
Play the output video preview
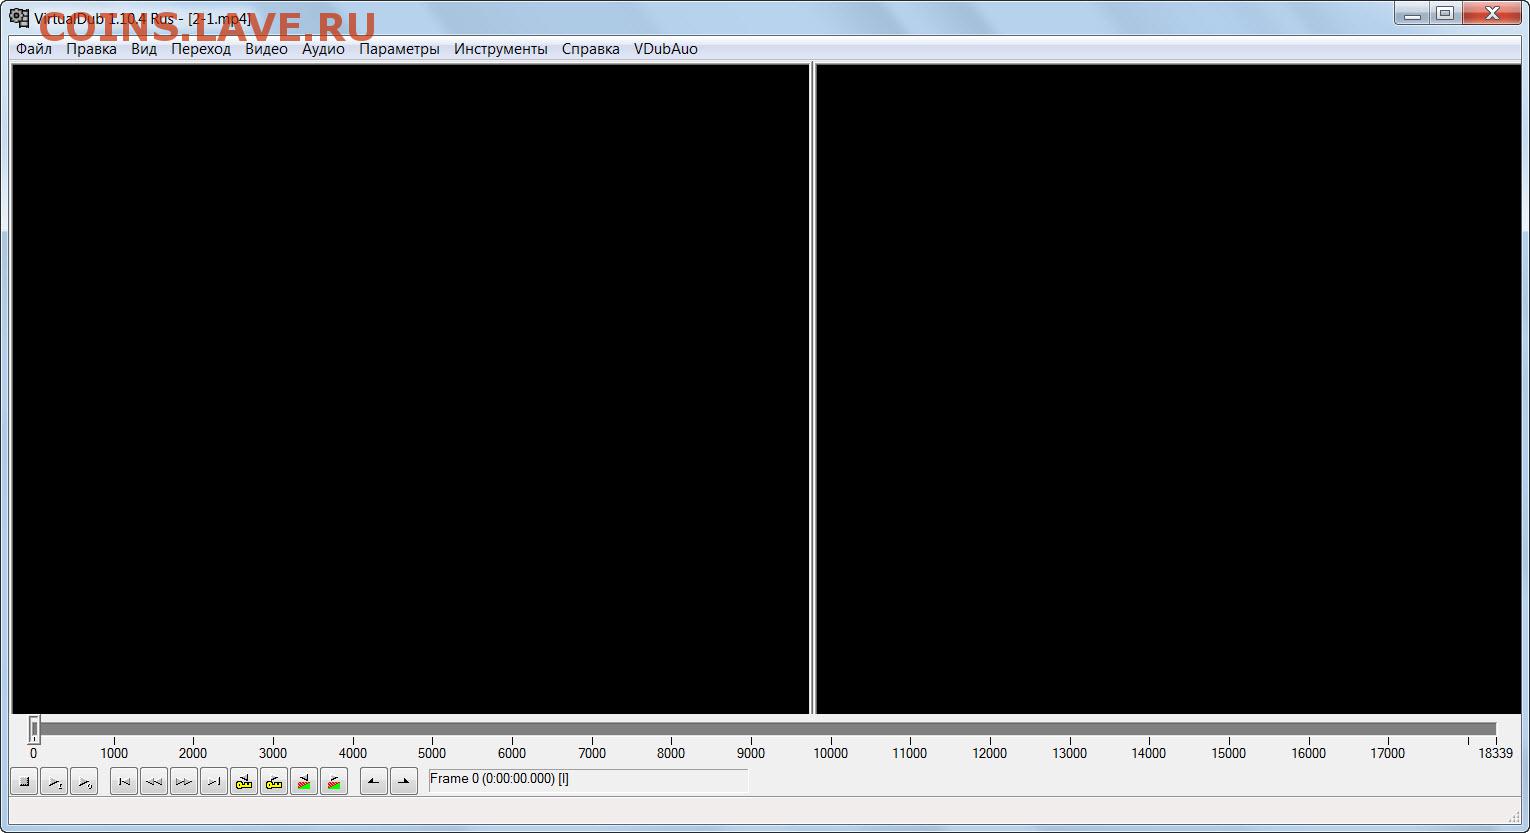84,782
